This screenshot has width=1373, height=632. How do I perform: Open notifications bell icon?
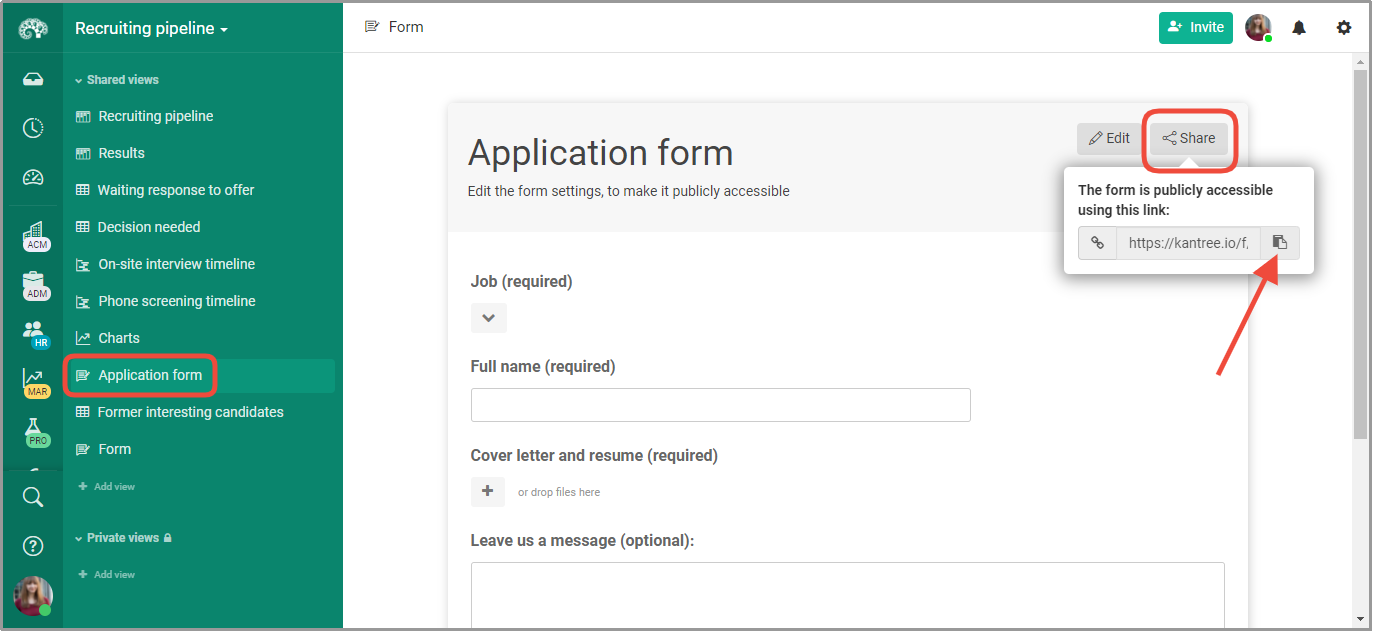pos(1299,28)
